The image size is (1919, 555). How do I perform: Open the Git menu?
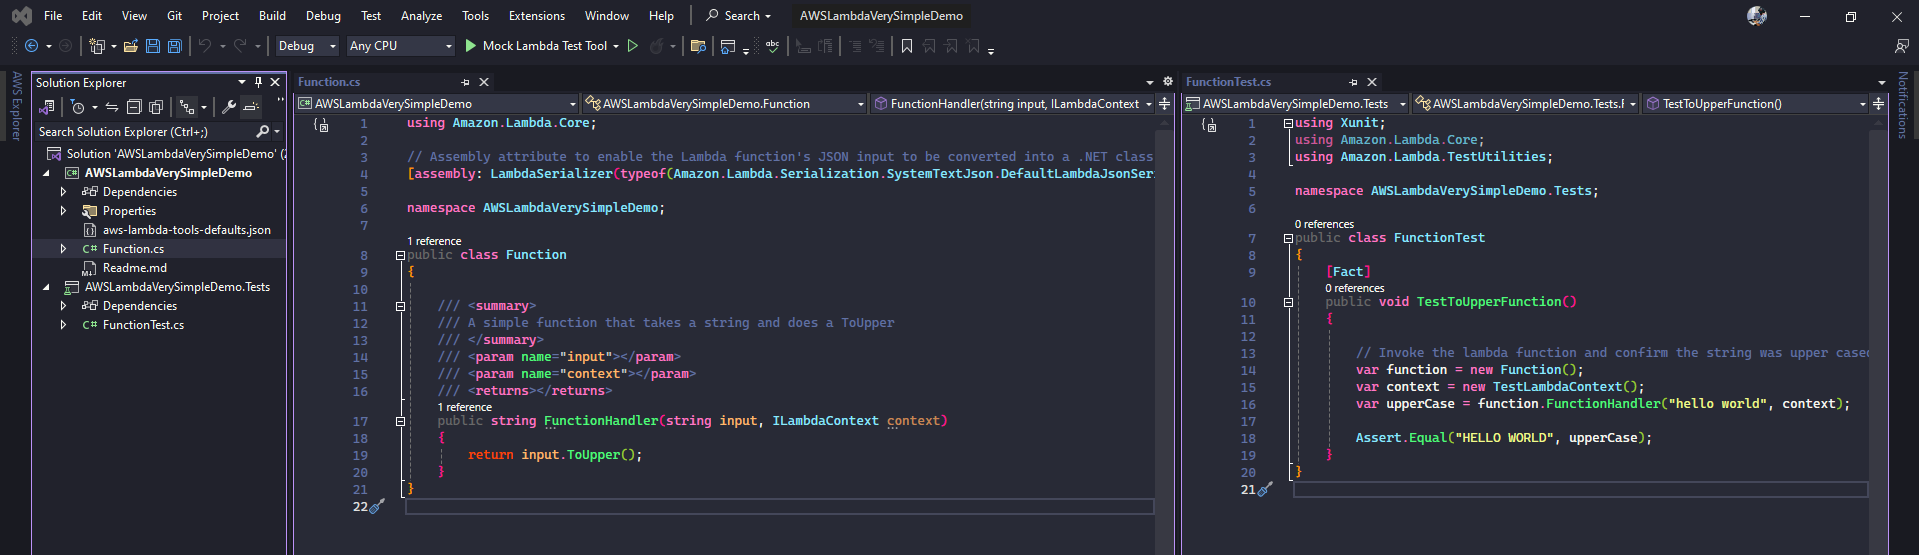click(175, 16)
